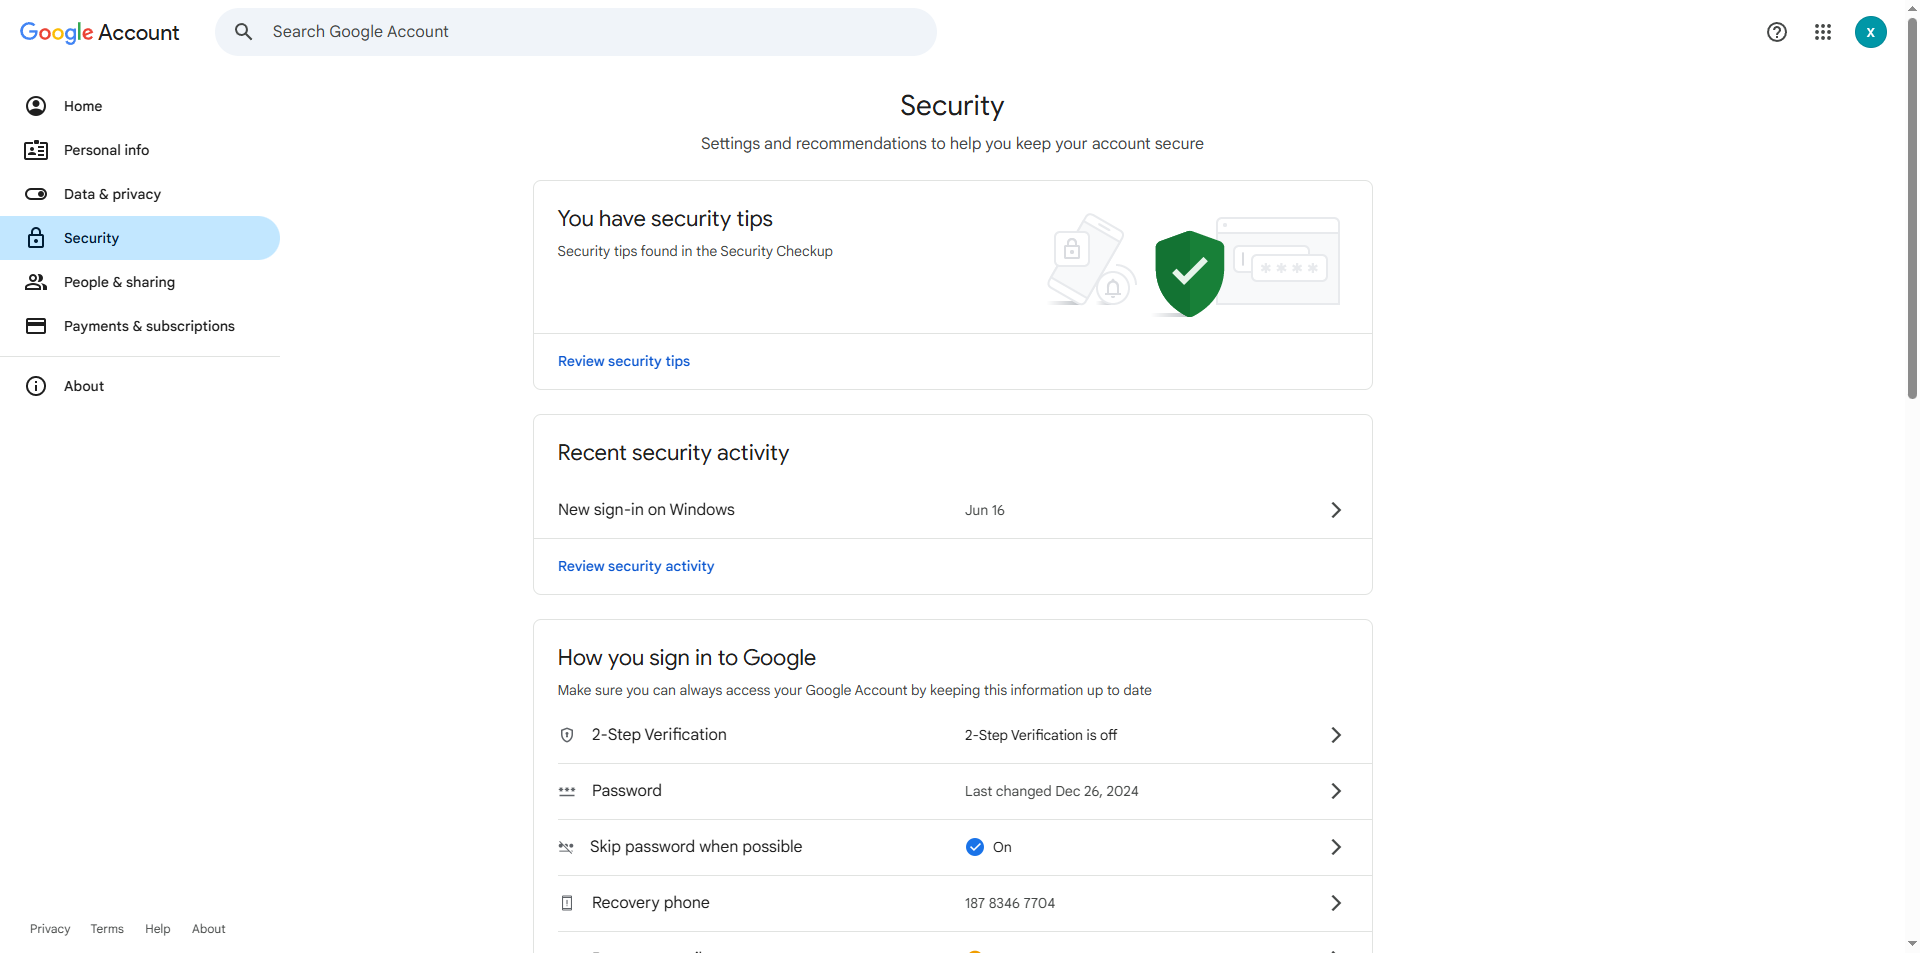Click "Recent security activity" heading
The height and width of the screenshot is (953, 1920).
(x=673, y=453)
